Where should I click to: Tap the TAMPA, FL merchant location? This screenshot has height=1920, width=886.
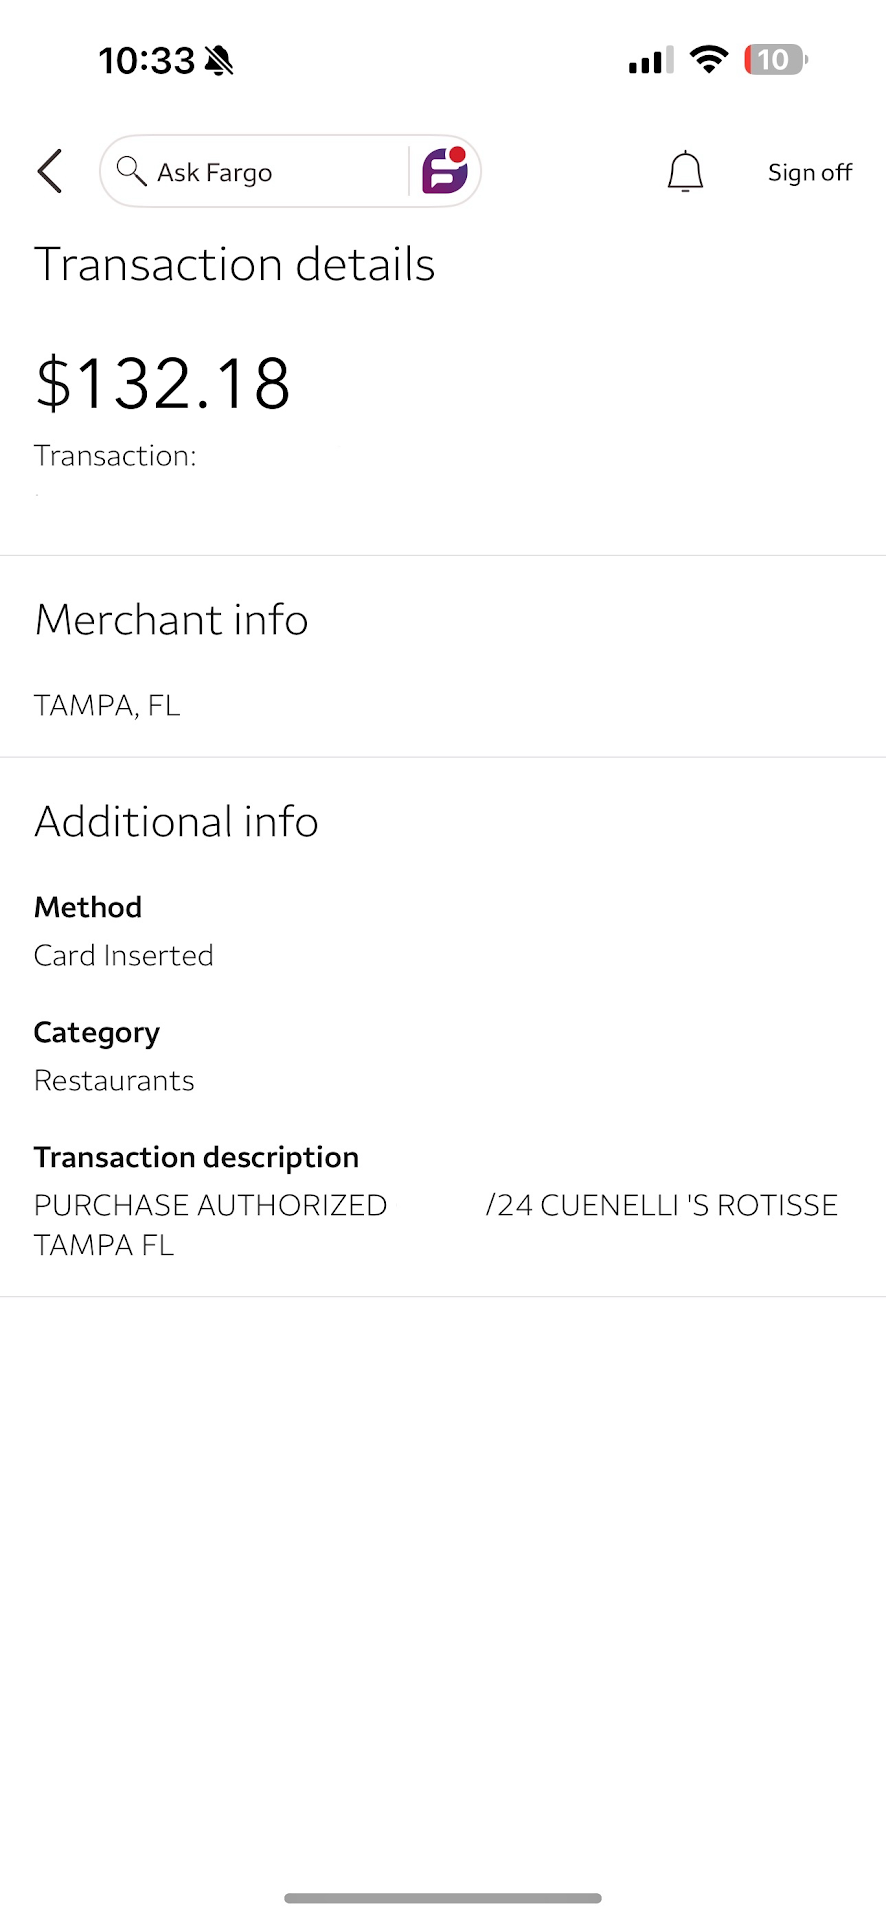(x=107, y=706)
